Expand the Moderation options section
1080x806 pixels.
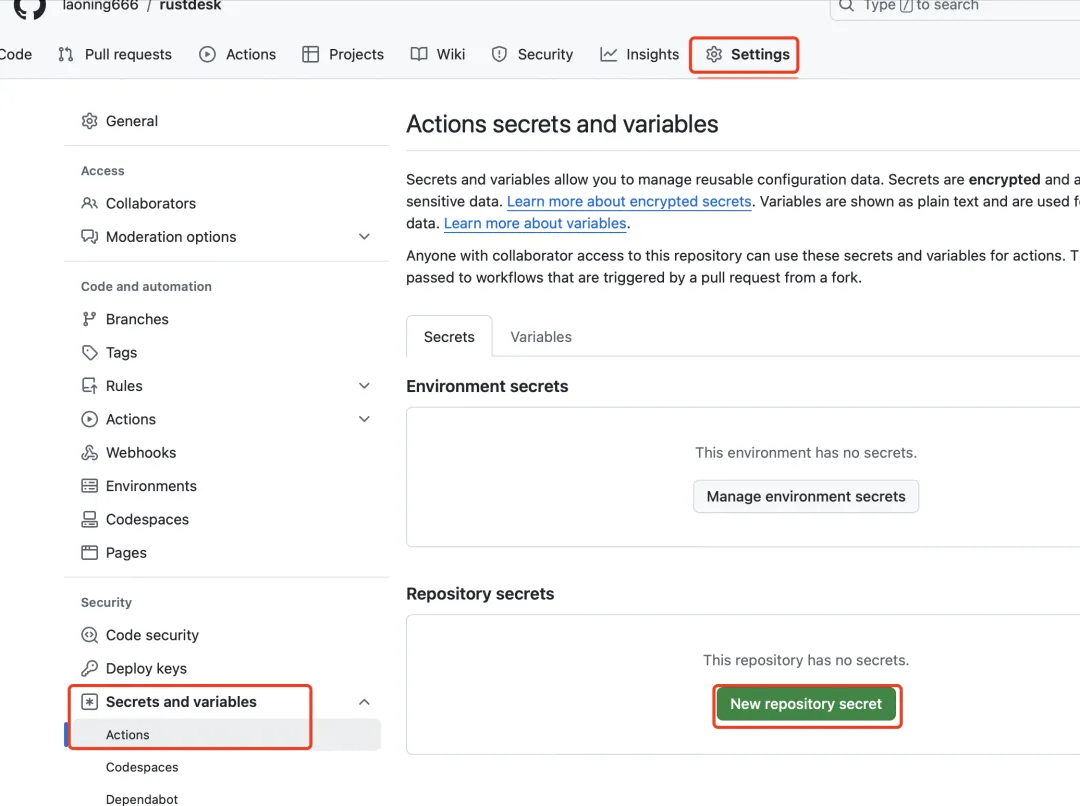(364, 237)
